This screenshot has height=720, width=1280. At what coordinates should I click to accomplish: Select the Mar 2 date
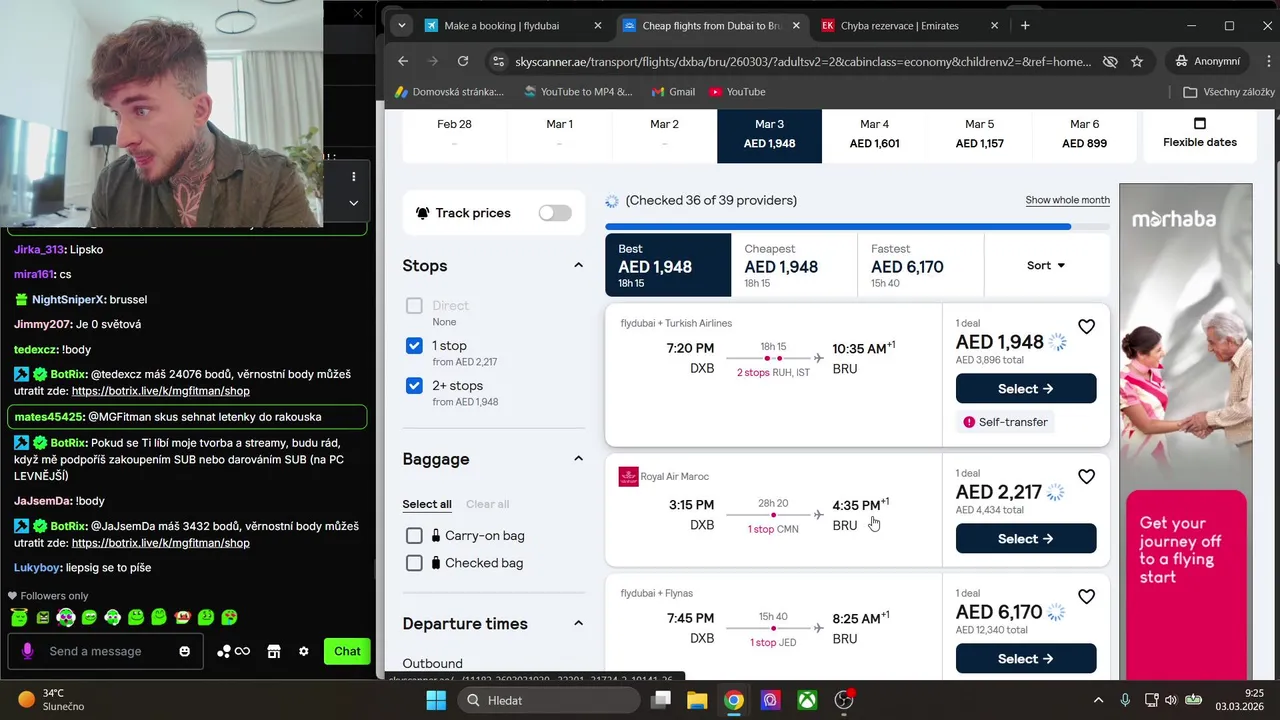pyautogui.click(x=664, y=134)
